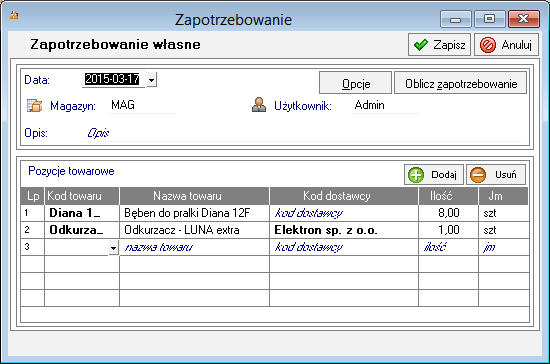Click the MAG warehouse field
The height and width of the screenshot is (364, 550).
[x=142, y=105]
